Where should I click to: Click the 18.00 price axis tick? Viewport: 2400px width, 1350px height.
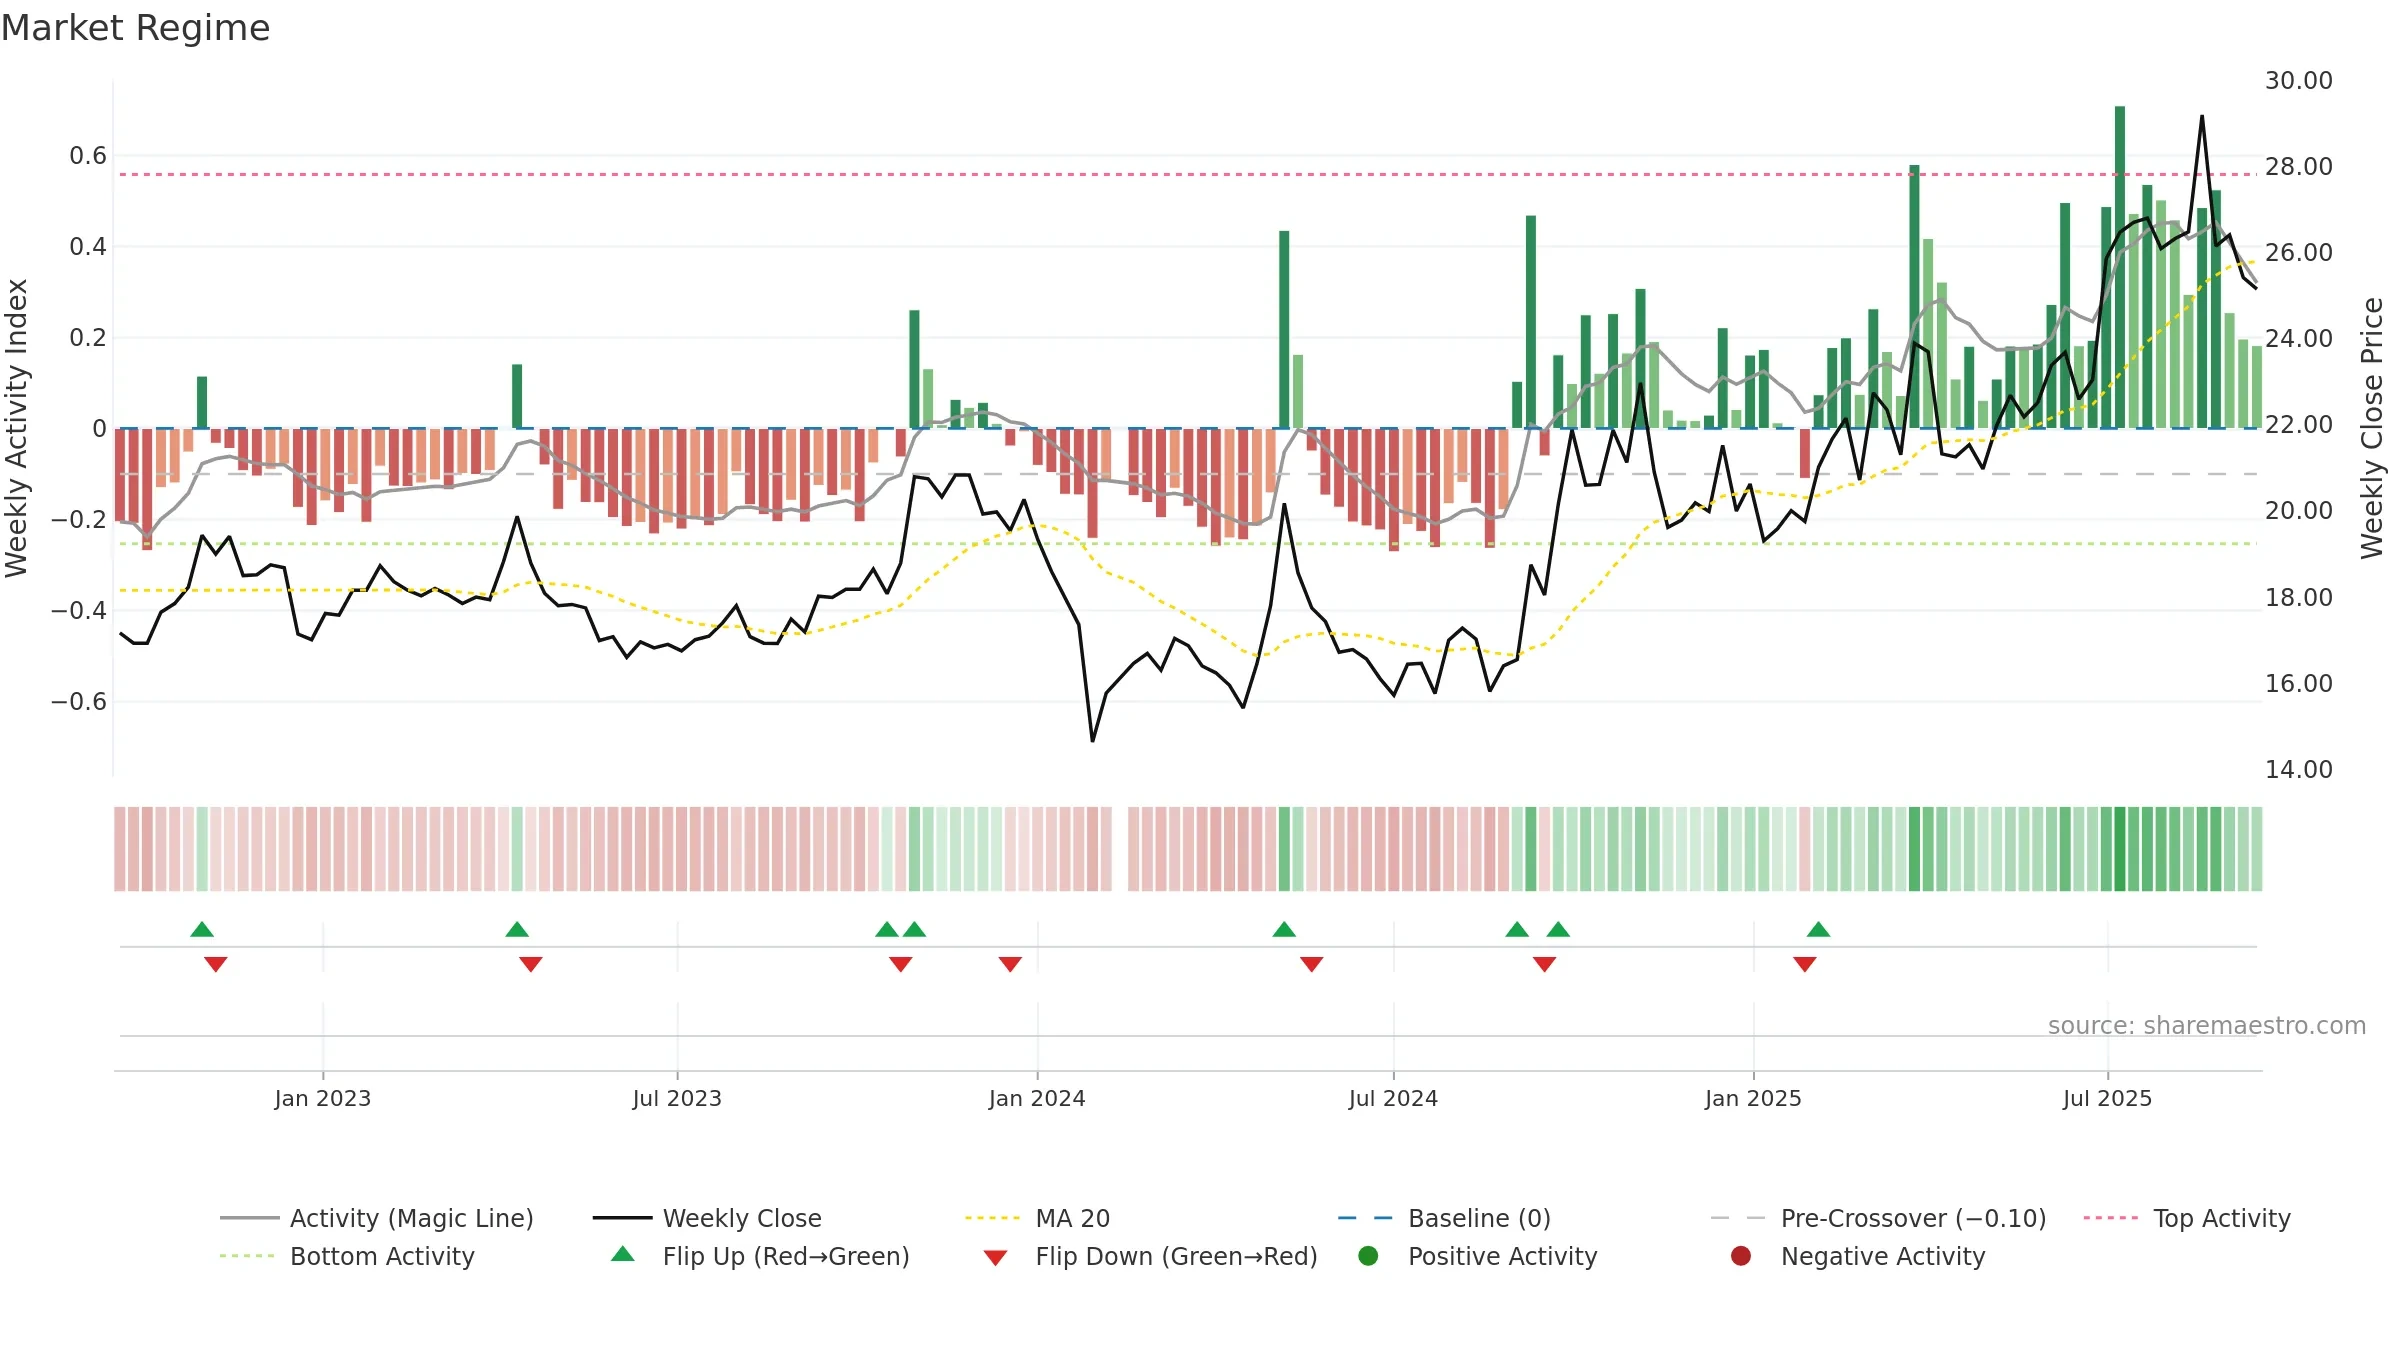coord(2299,597)
